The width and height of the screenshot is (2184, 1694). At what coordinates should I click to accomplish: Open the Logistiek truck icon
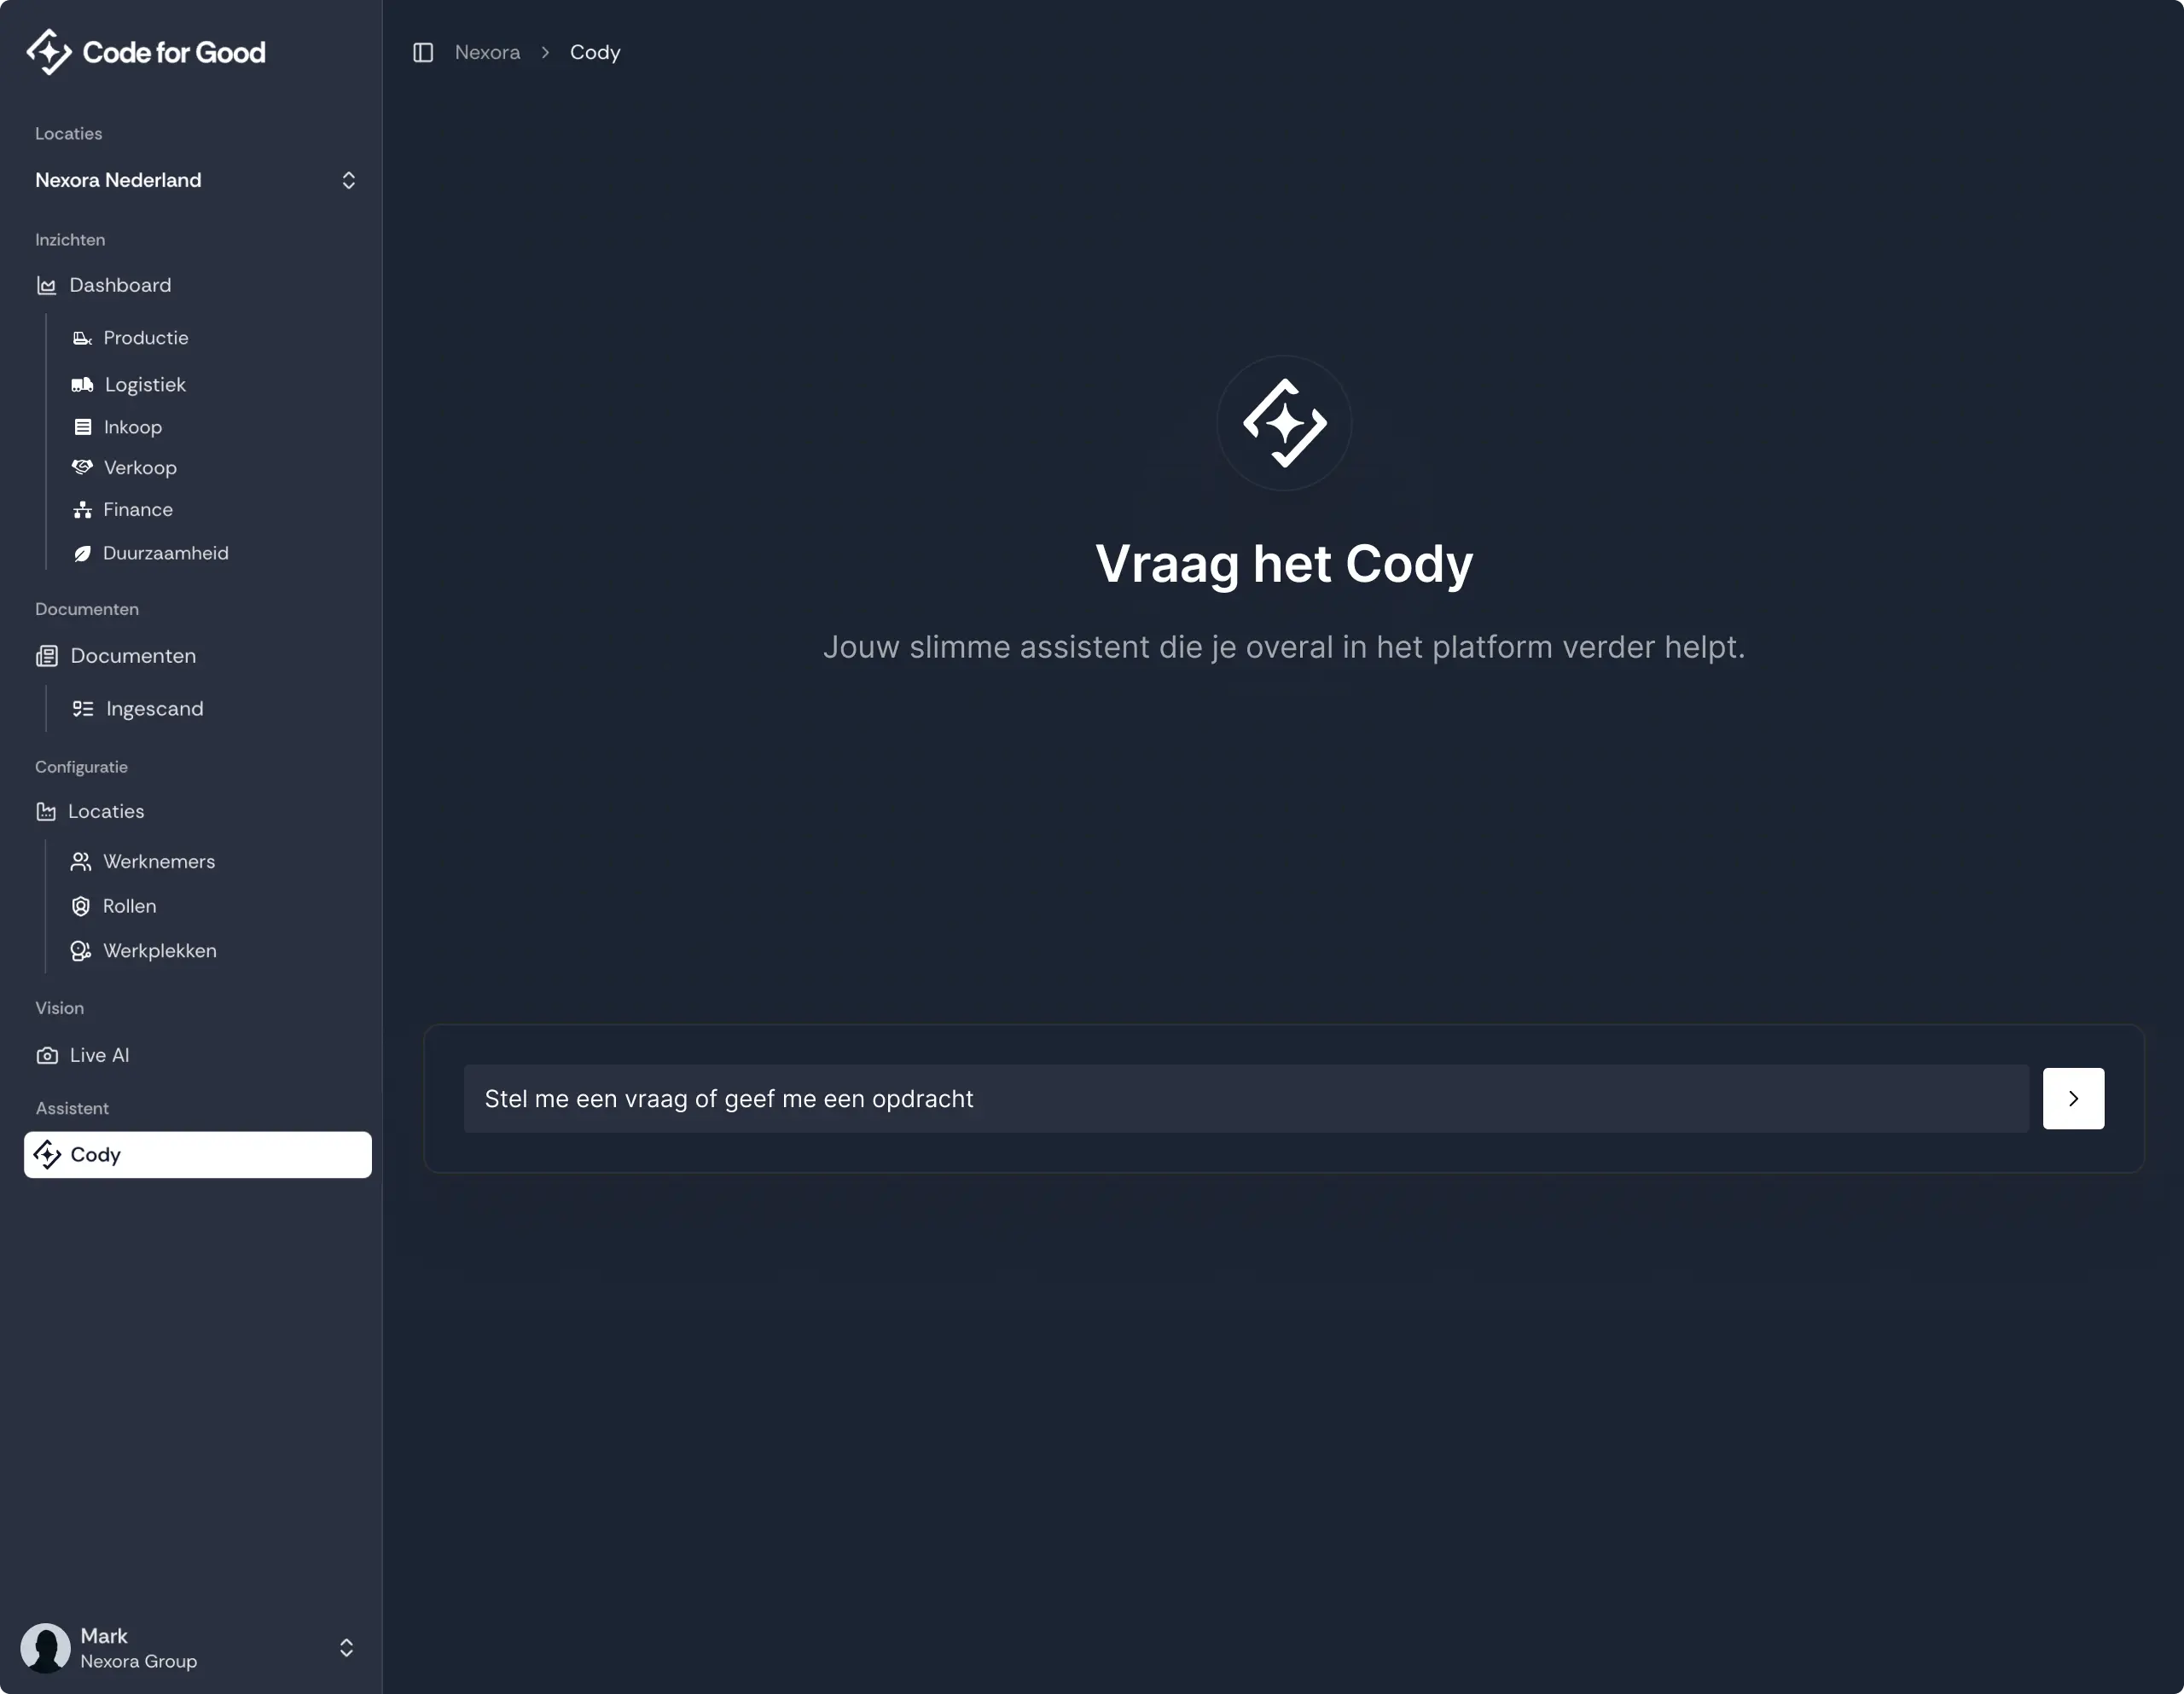point(82,385)
